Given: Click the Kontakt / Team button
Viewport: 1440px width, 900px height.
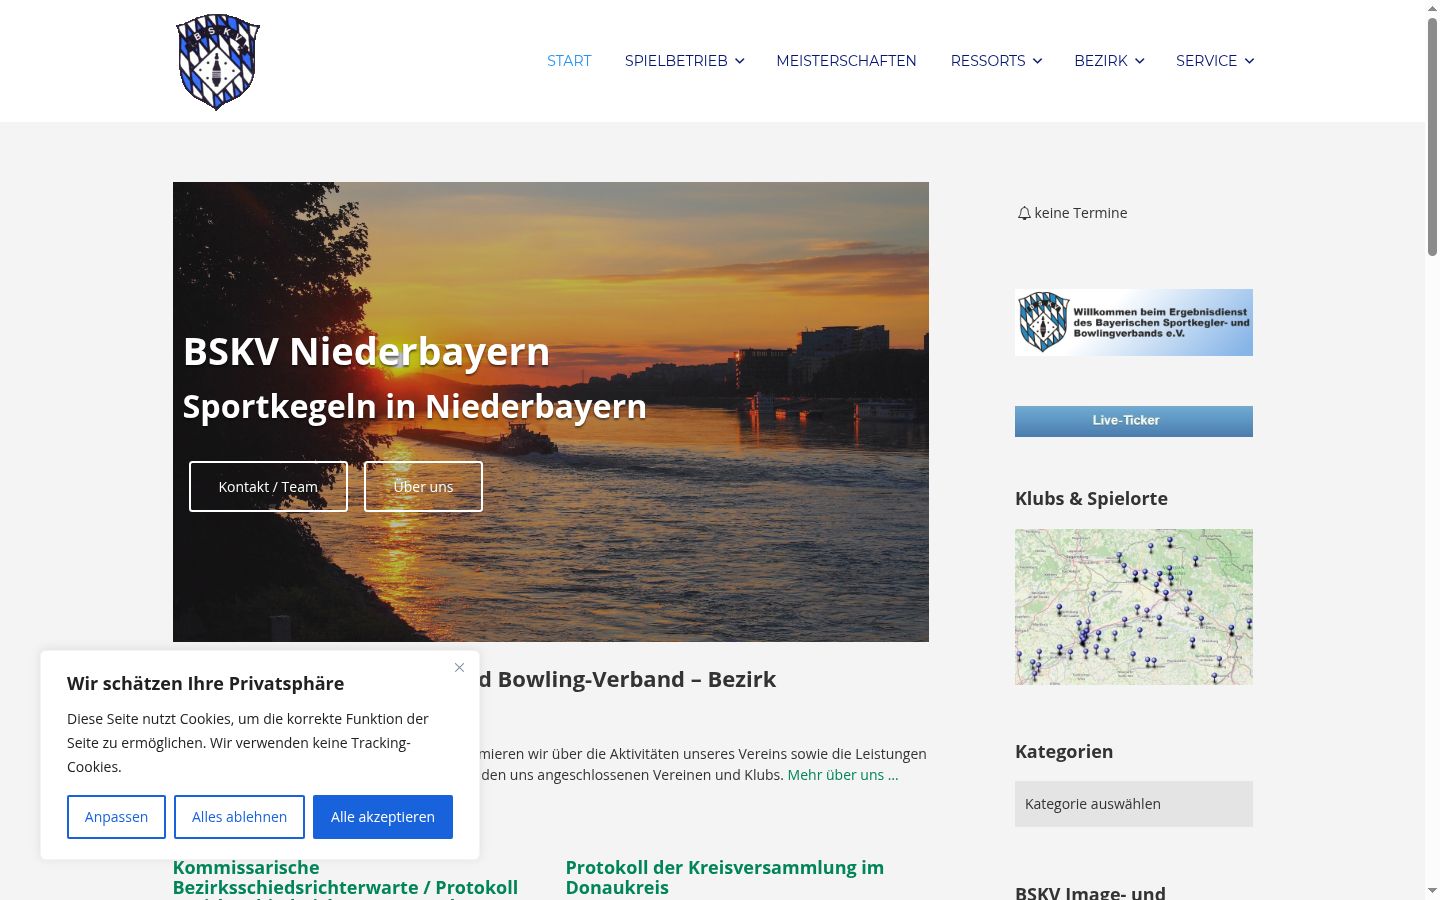Looking at the screenshot, I should [268, 486].
